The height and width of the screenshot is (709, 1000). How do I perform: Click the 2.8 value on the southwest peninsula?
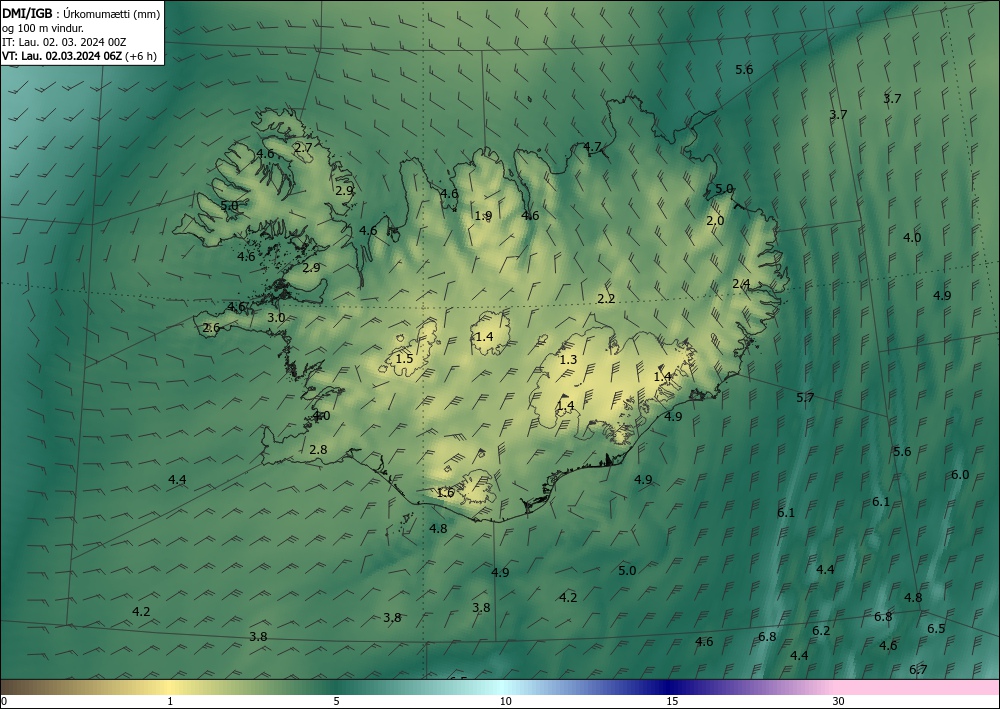pyautogui.click(x=318, y=450)
